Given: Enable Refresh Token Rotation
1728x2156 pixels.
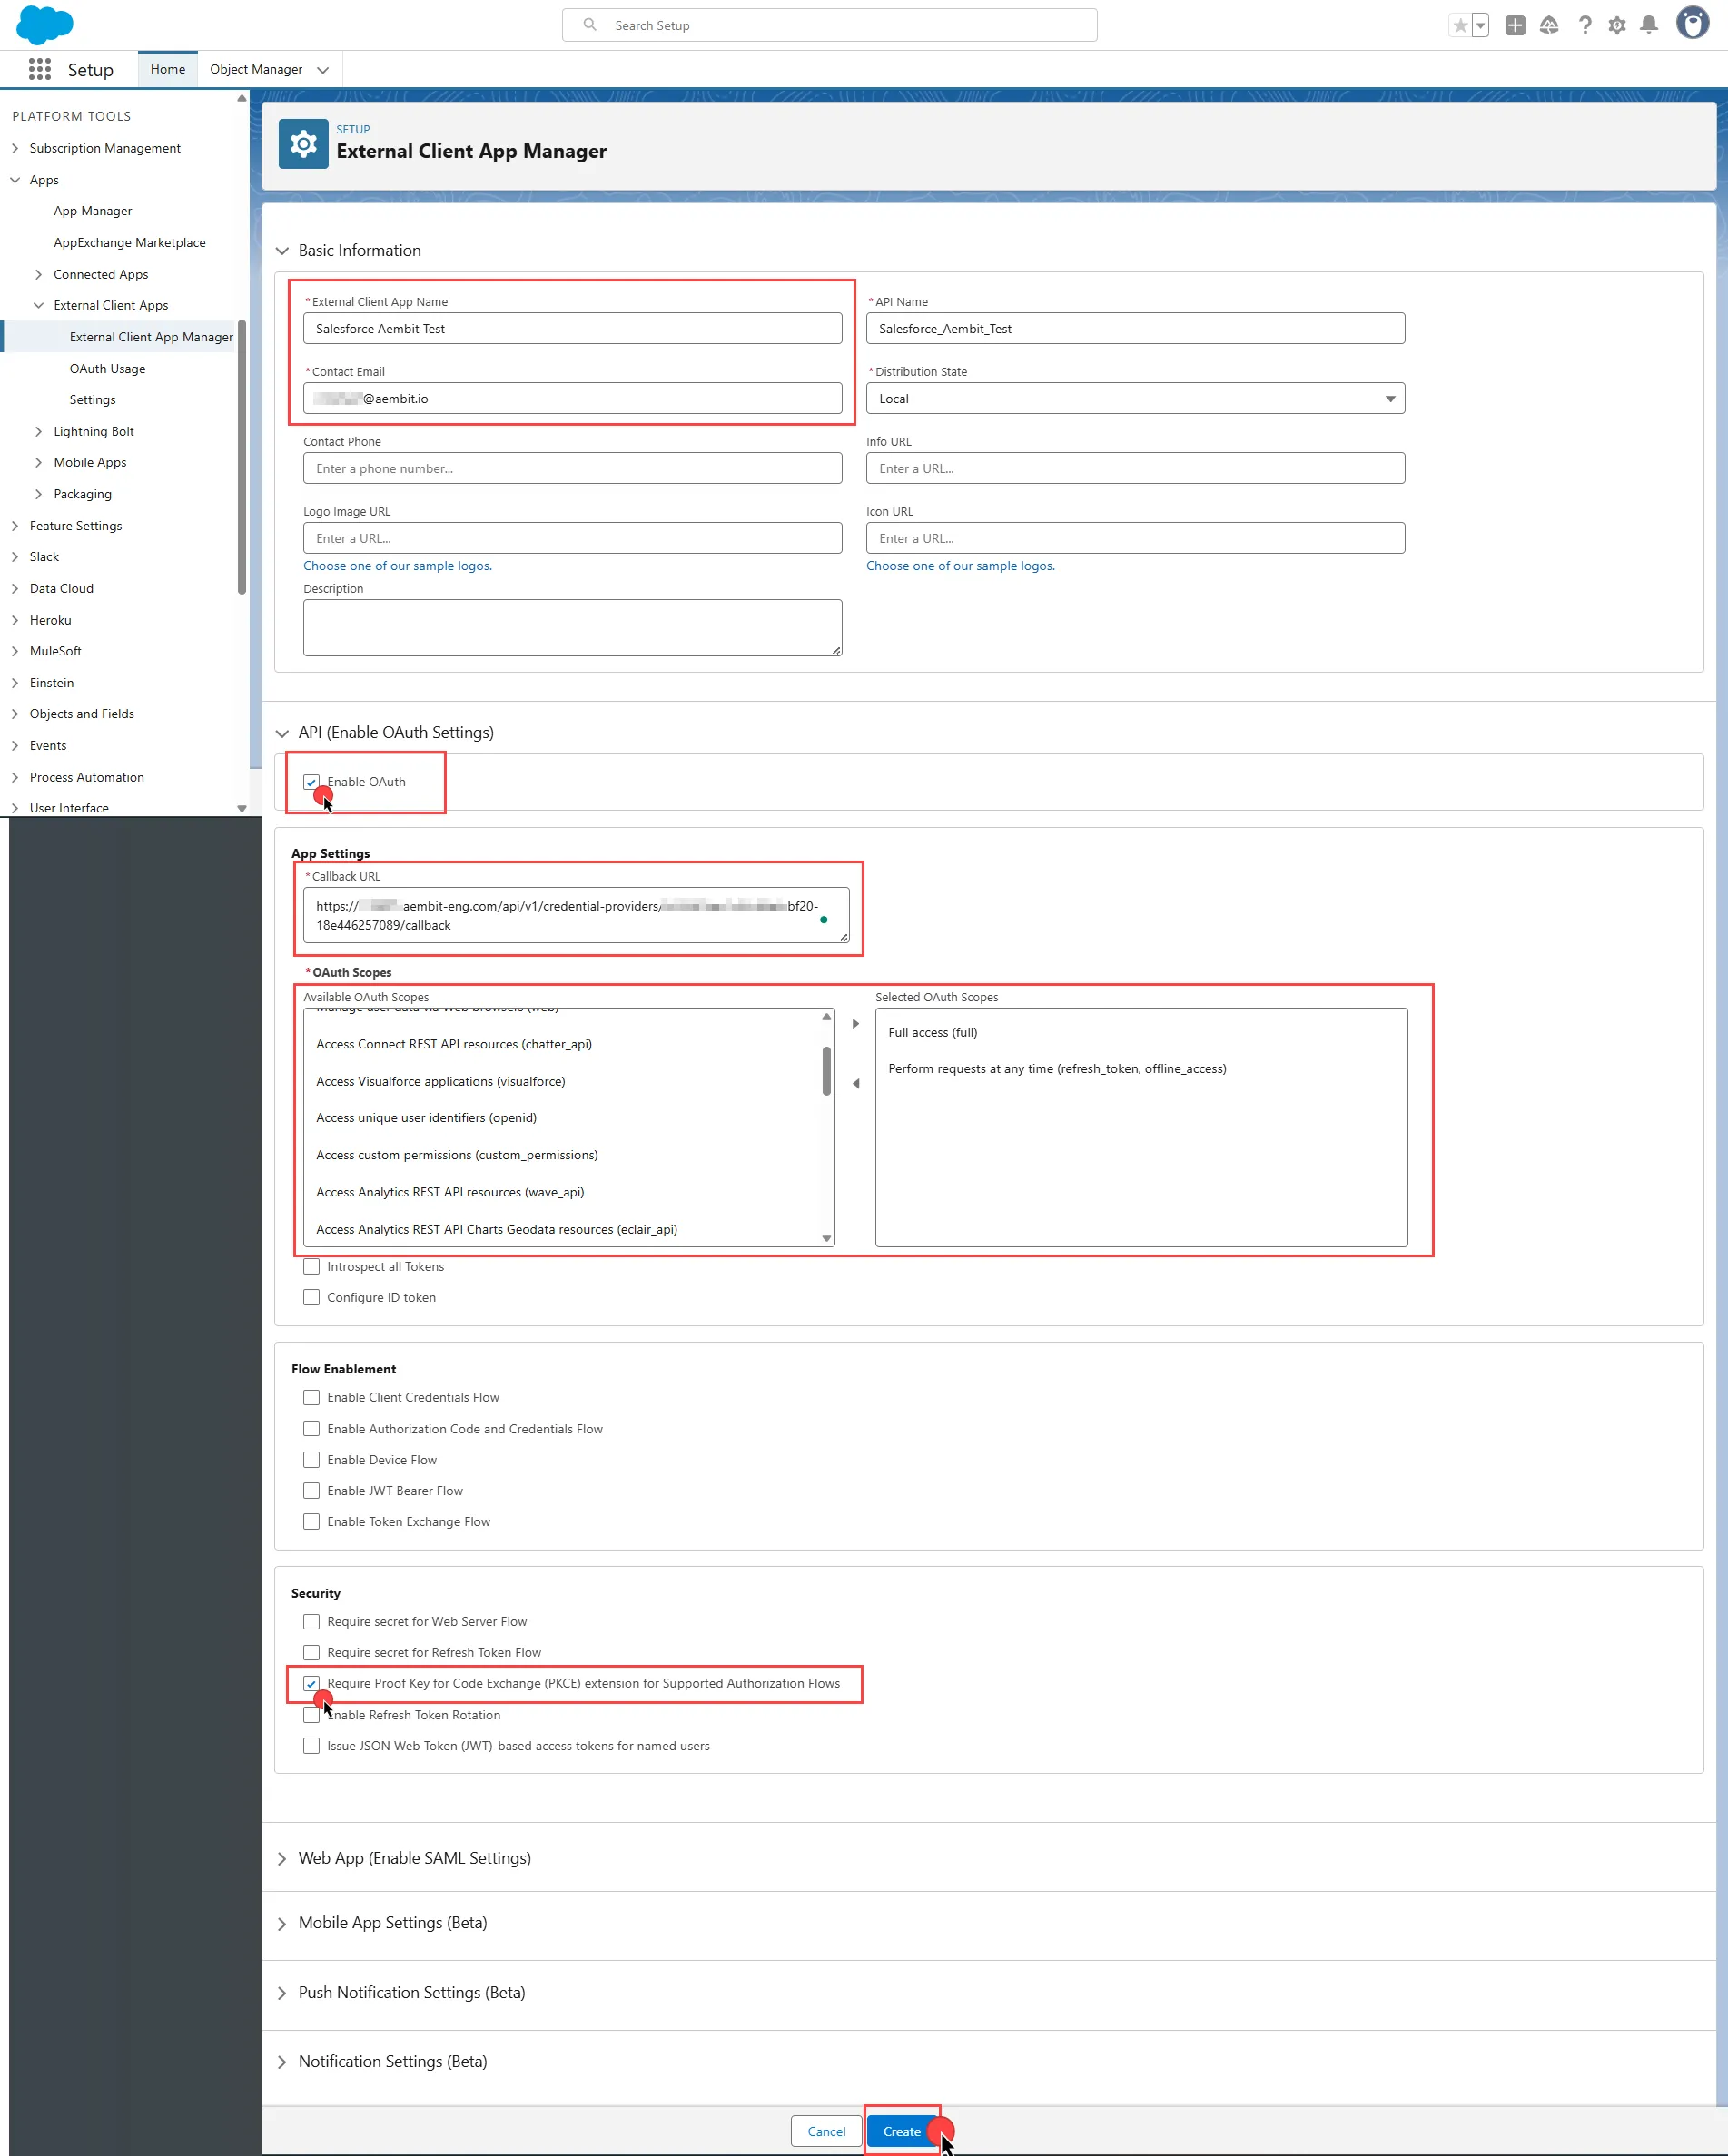Looking at the screenshot, I should pyautogui.click(x=311, y=1714).
